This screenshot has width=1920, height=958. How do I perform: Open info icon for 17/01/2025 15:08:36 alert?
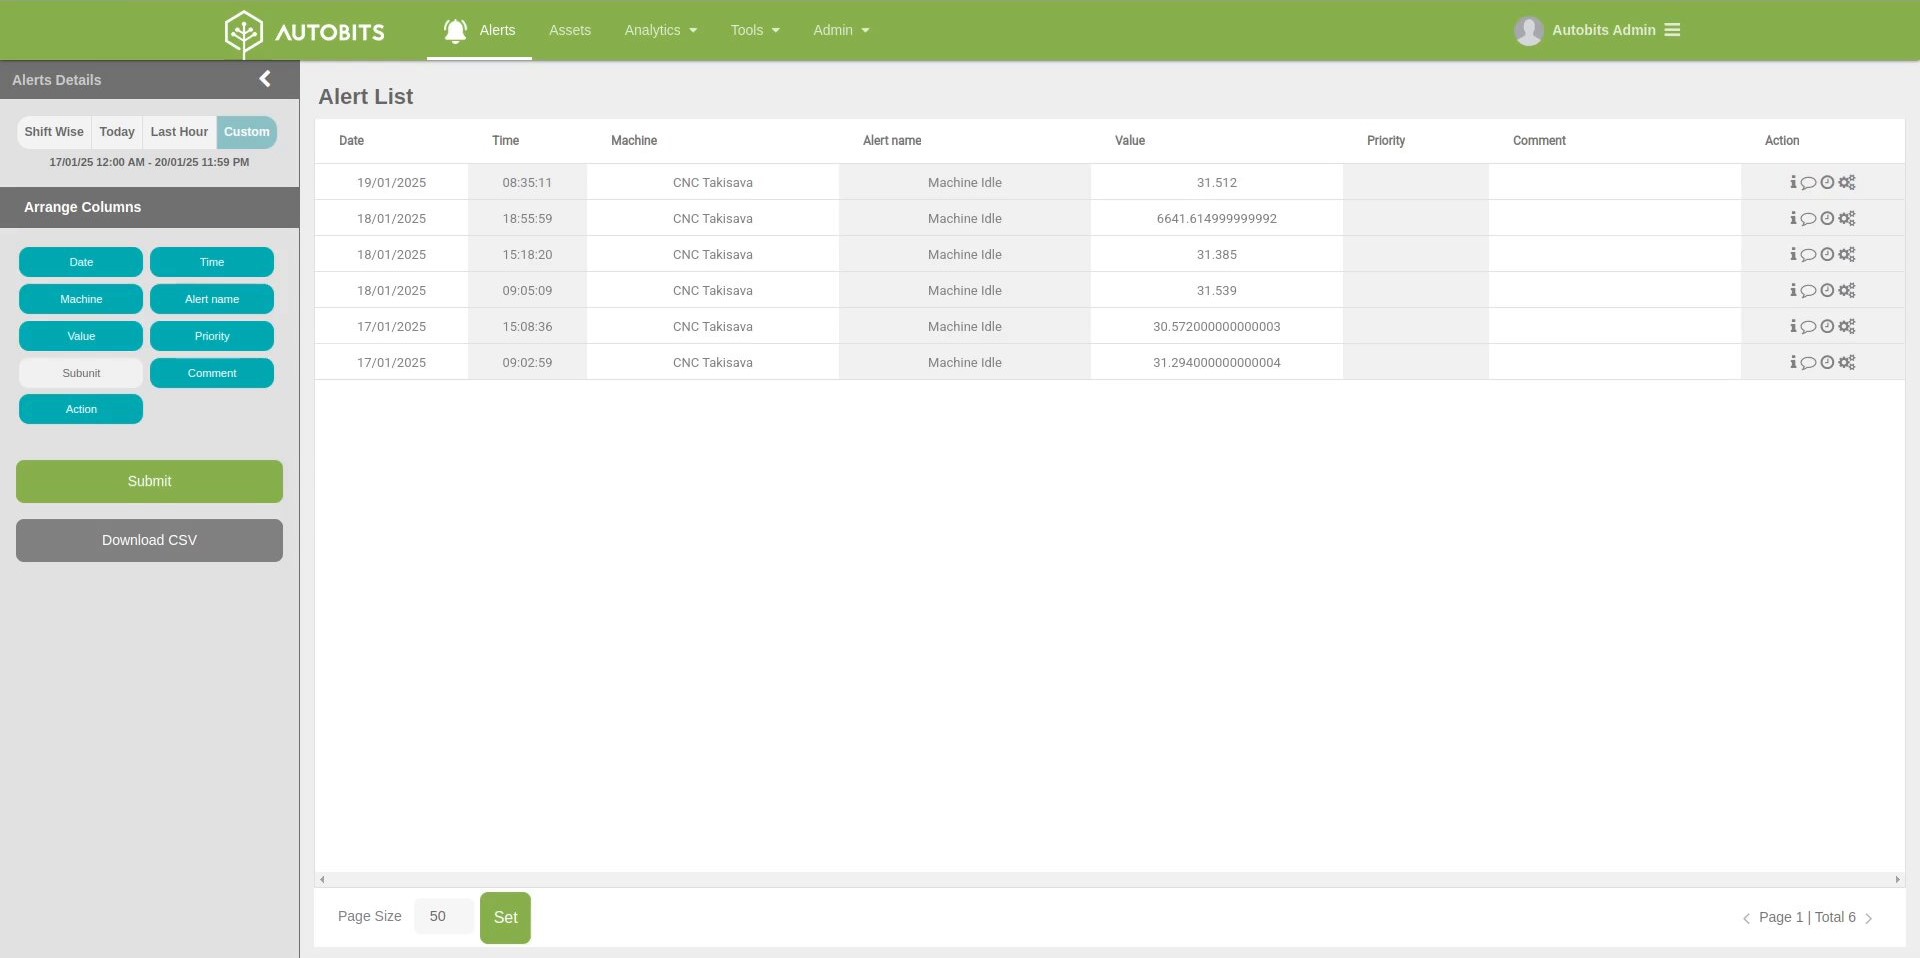point(1793,326)
